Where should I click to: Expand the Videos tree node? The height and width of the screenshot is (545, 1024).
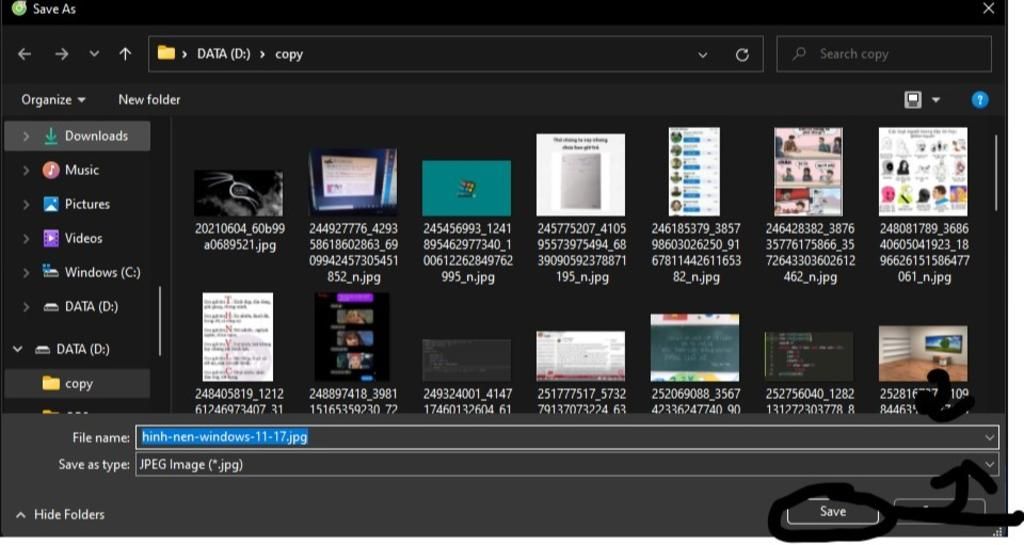tap(25, 238)
